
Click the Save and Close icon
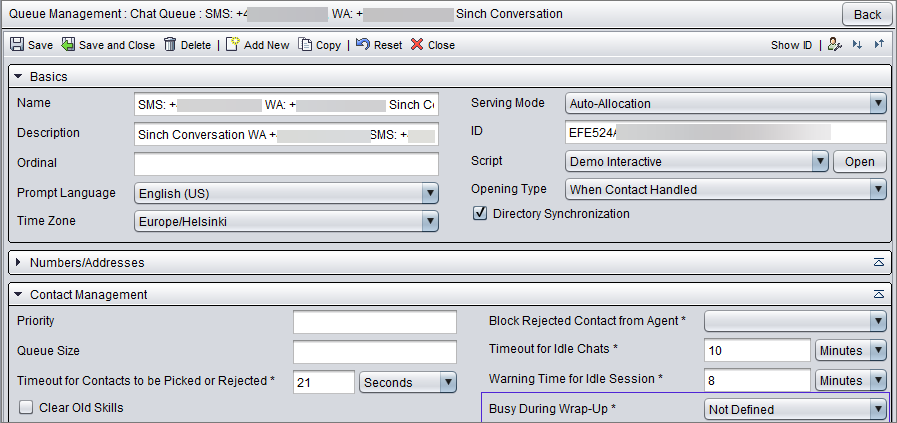pyautogui.click(x=69, y=45)
